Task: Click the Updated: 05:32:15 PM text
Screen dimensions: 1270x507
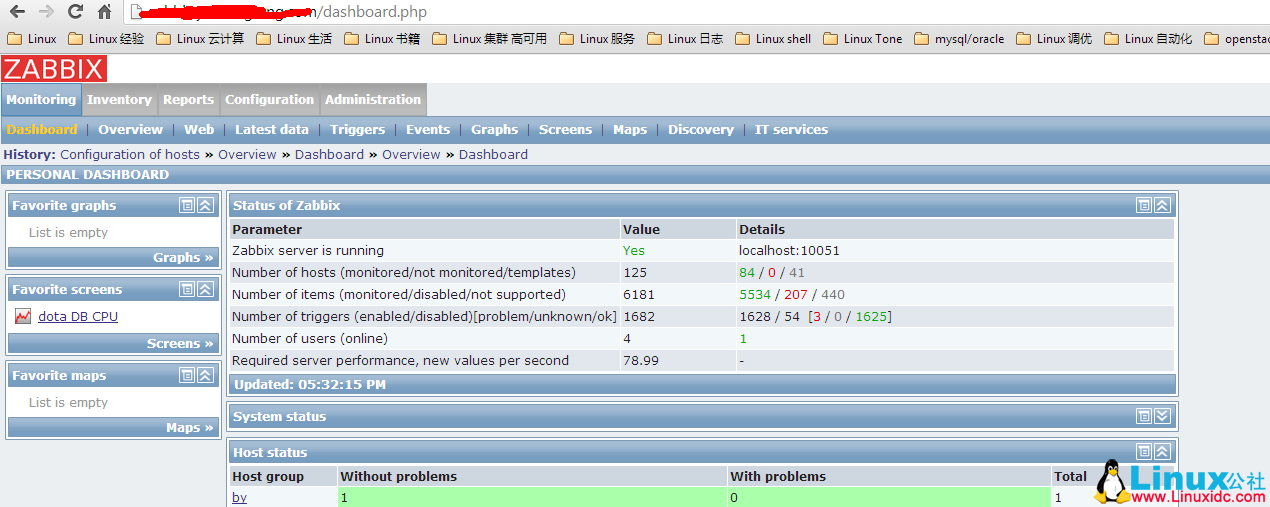Action: click(x=309, y=384)
